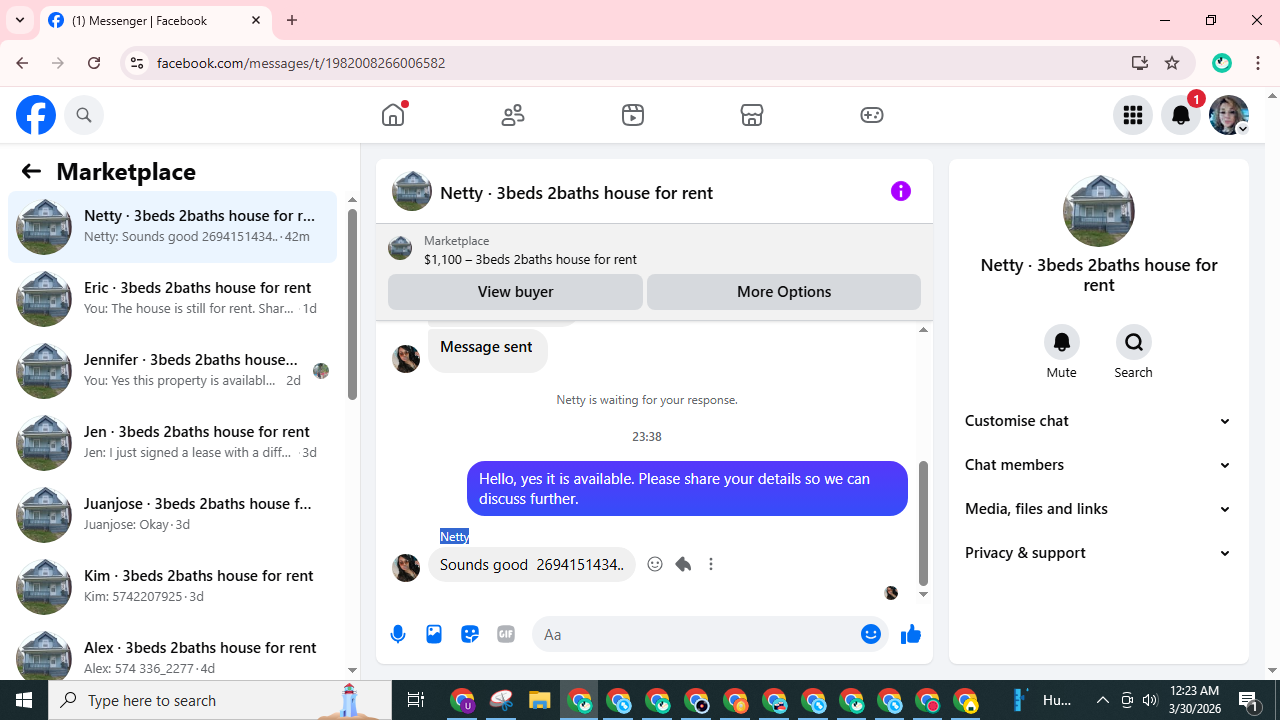The height and width of the screenshot is (720, 1280).
Task: Open the Marketplace tab
Action: tap(752, 115)
